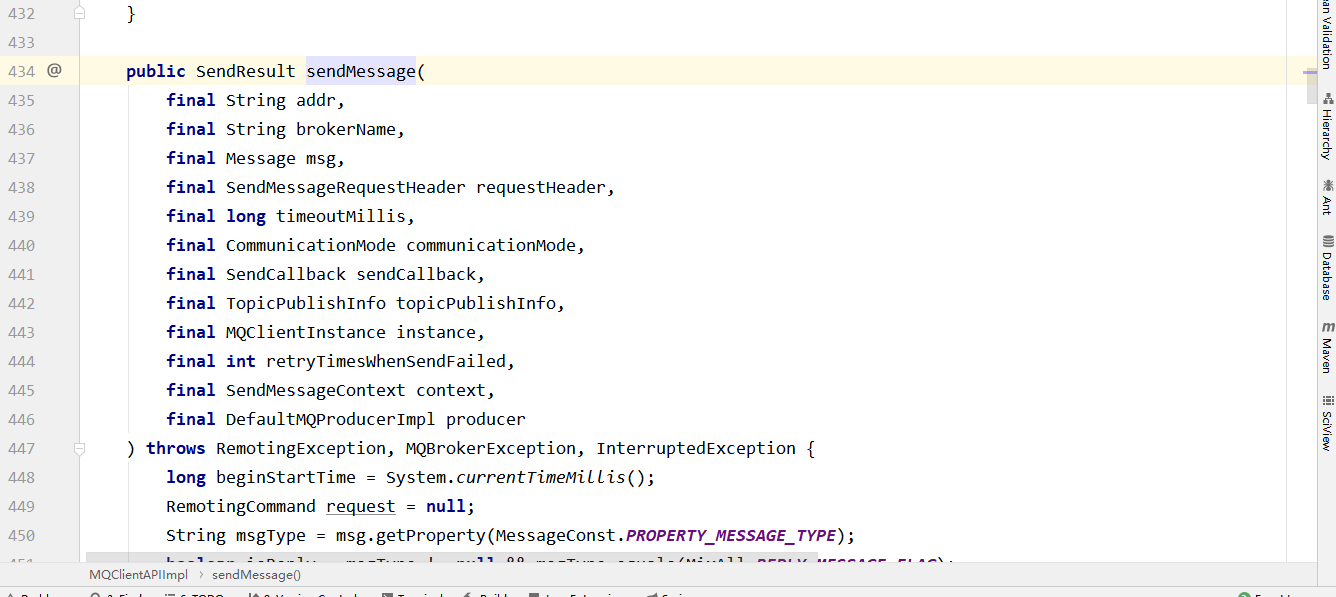Screen dimensions: 1336x597
Task: Click 'PROPERTY_MESSAGE_TYPE' constant on line 450
Action: (x=731, y=535)
